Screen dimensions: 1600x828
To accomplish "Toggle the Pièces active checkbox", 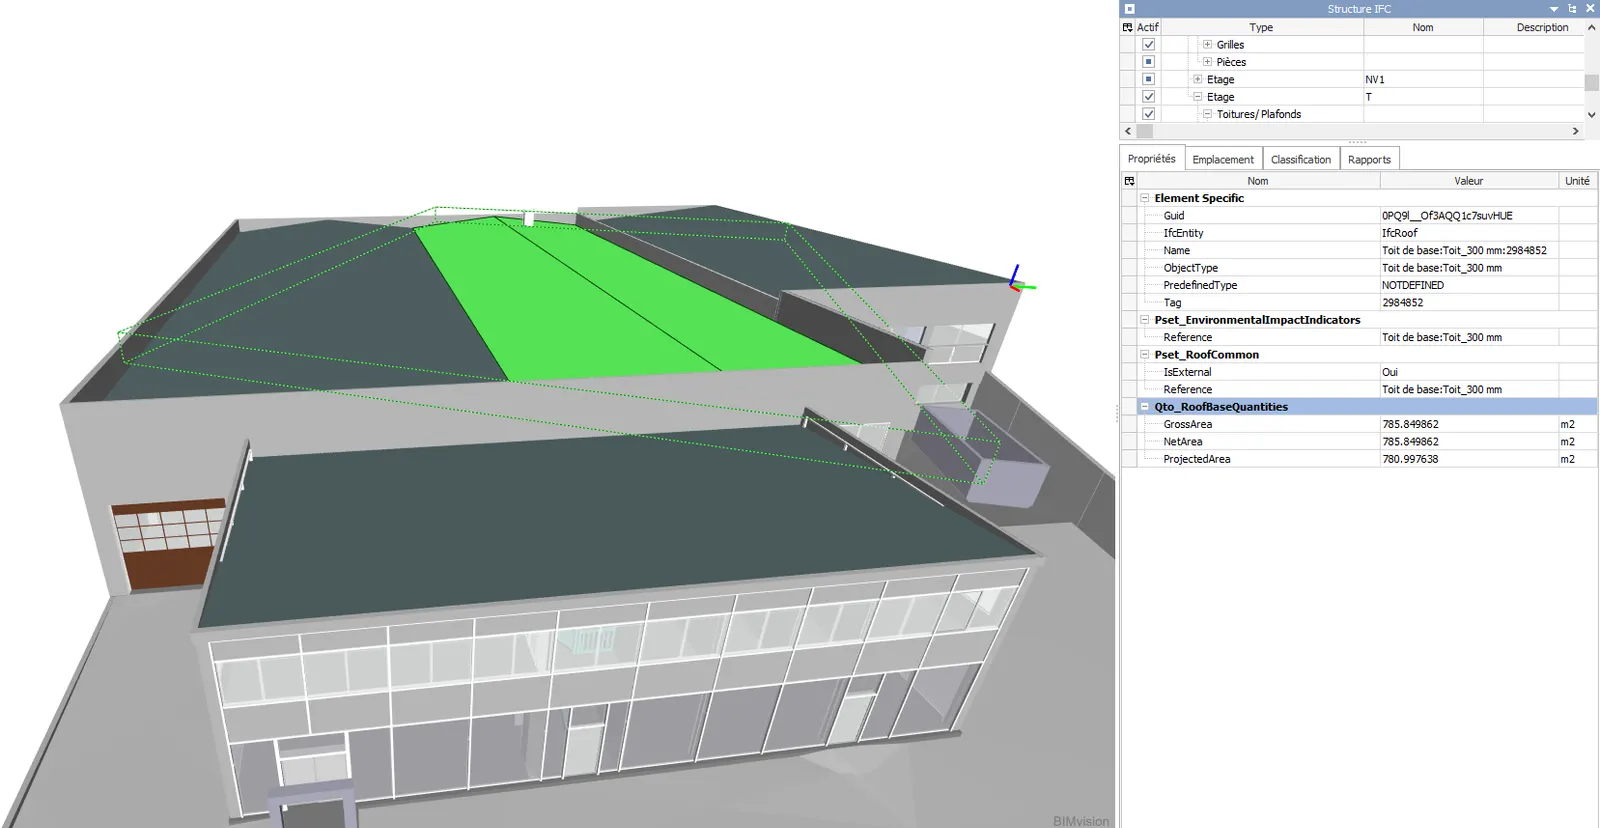I will coord(1148,62).
